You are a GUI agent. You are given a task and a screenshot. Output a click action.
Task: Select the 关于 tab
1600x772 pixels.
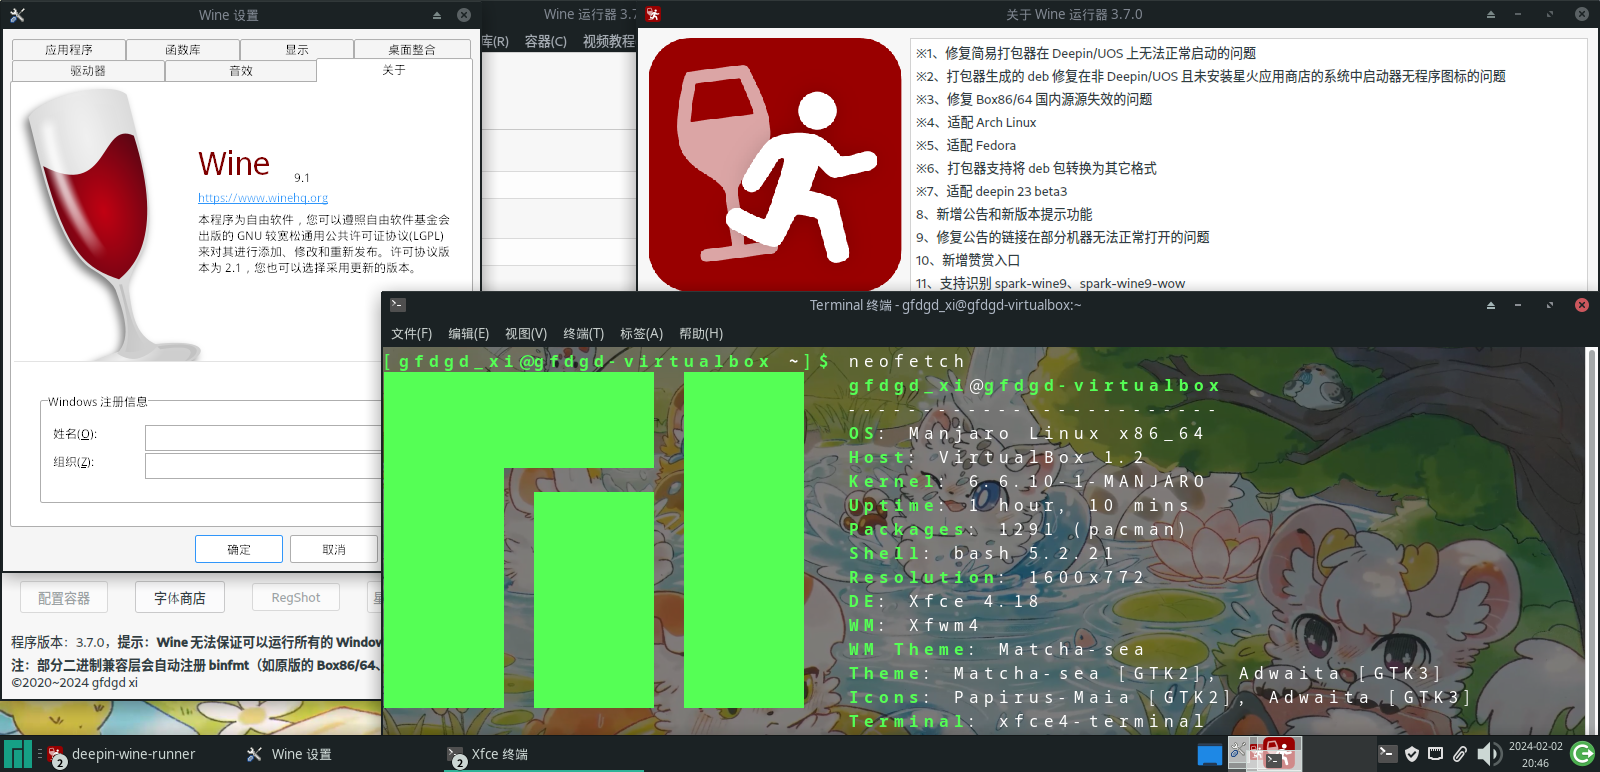tap(394, 70)
